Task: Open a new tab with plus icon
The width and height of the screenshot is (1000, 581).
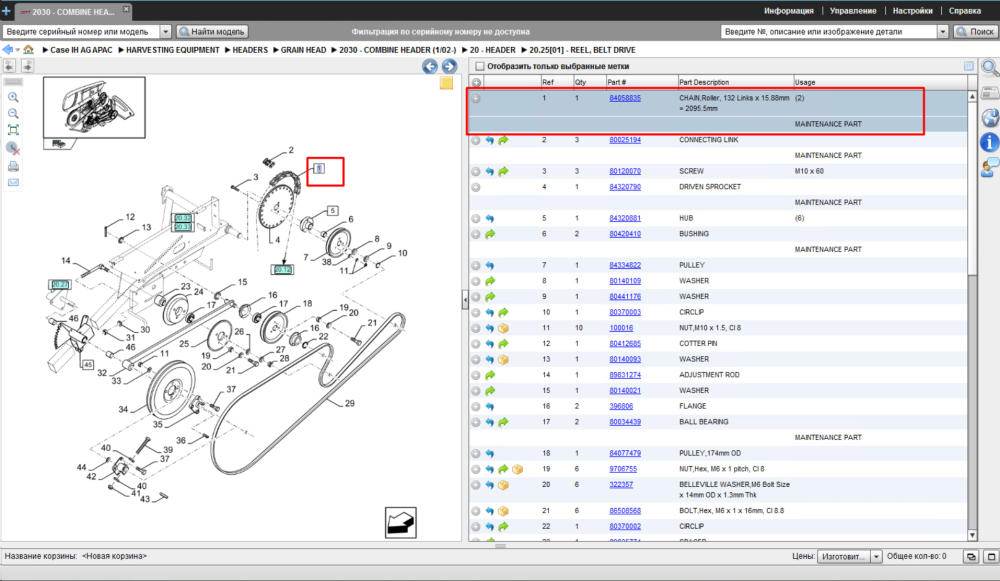Action: tap(6, 11)
